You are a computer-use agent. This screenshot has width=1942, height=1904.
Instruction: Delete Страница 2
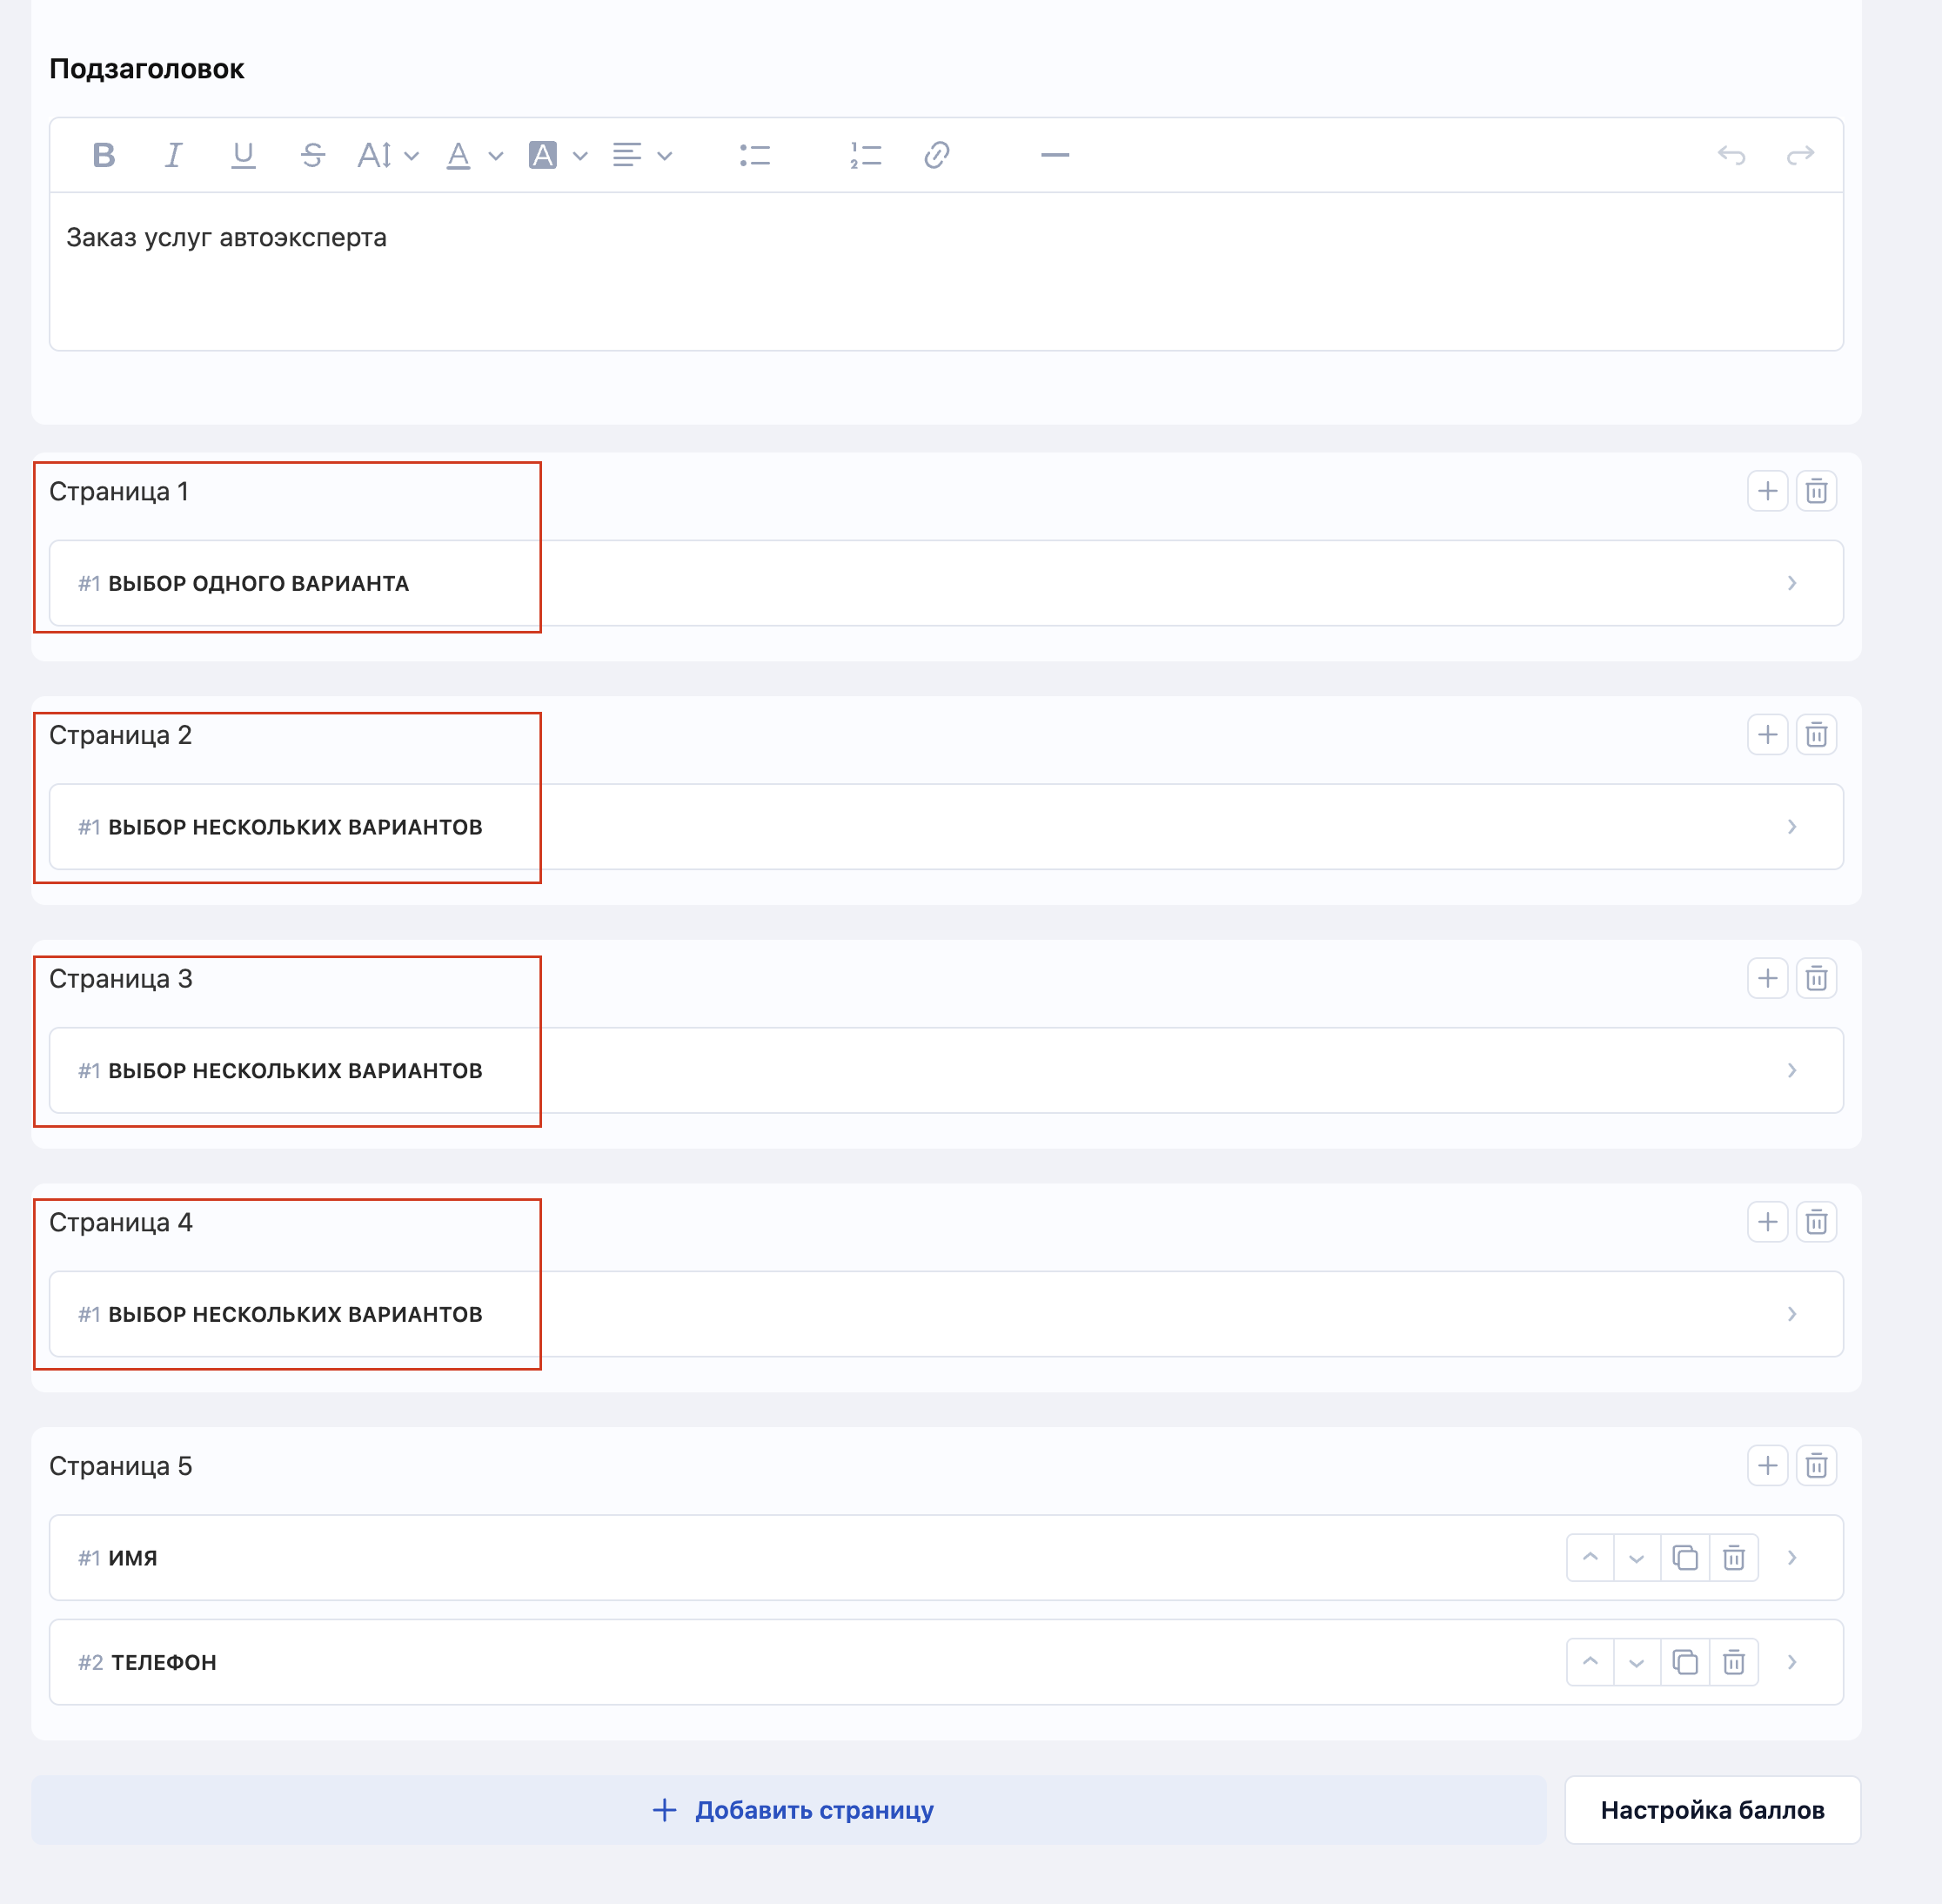coord(1816,735)
